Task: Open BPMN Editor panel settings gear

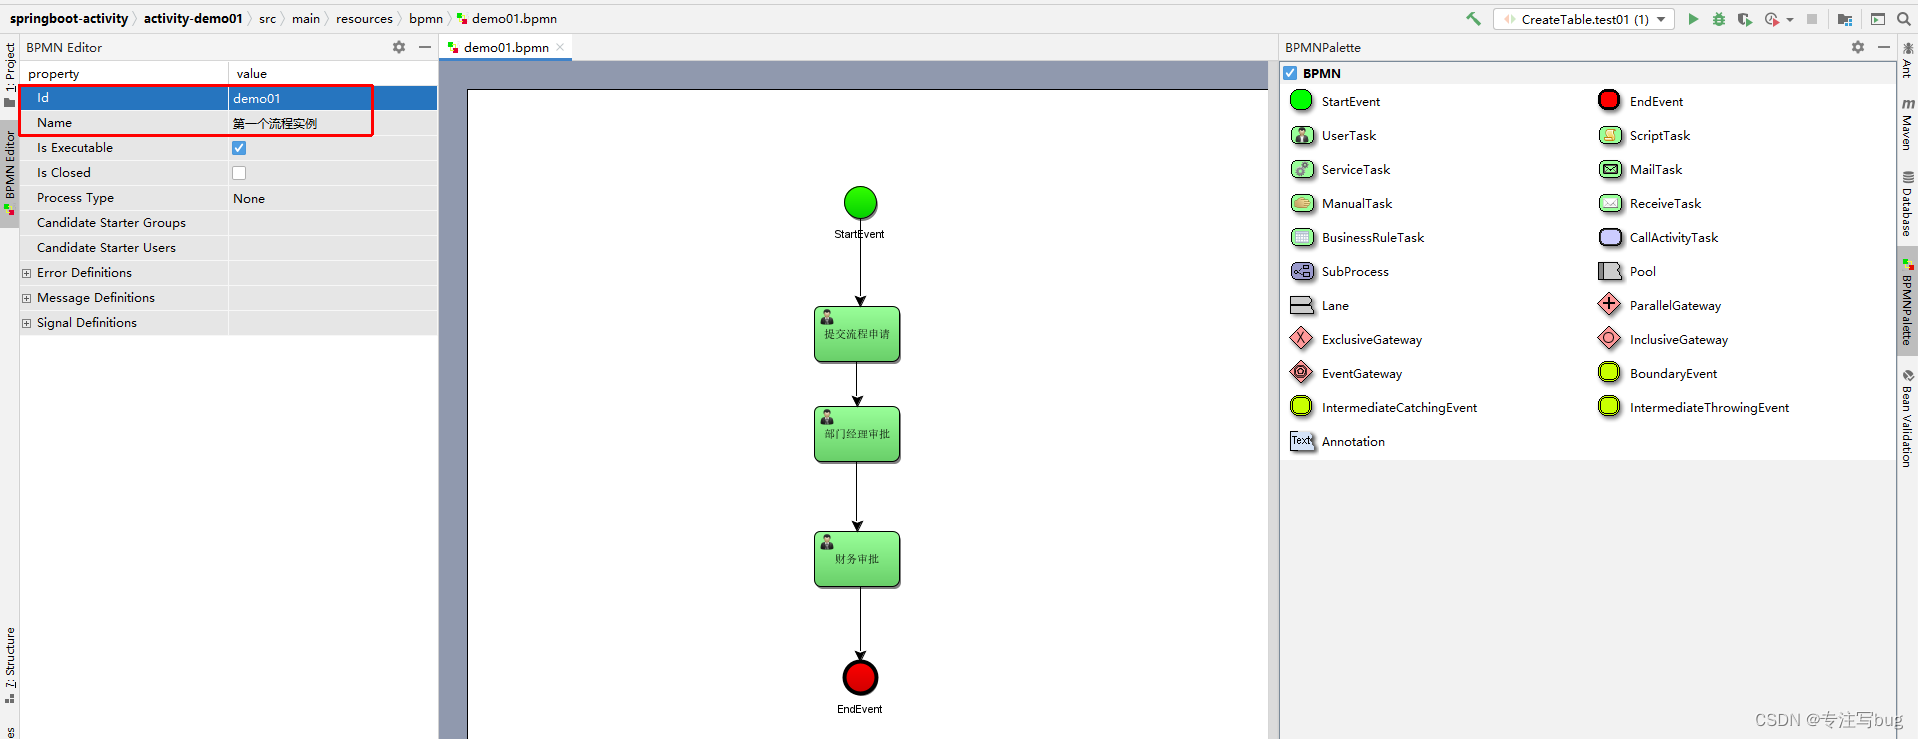Action: click(399, 47)
